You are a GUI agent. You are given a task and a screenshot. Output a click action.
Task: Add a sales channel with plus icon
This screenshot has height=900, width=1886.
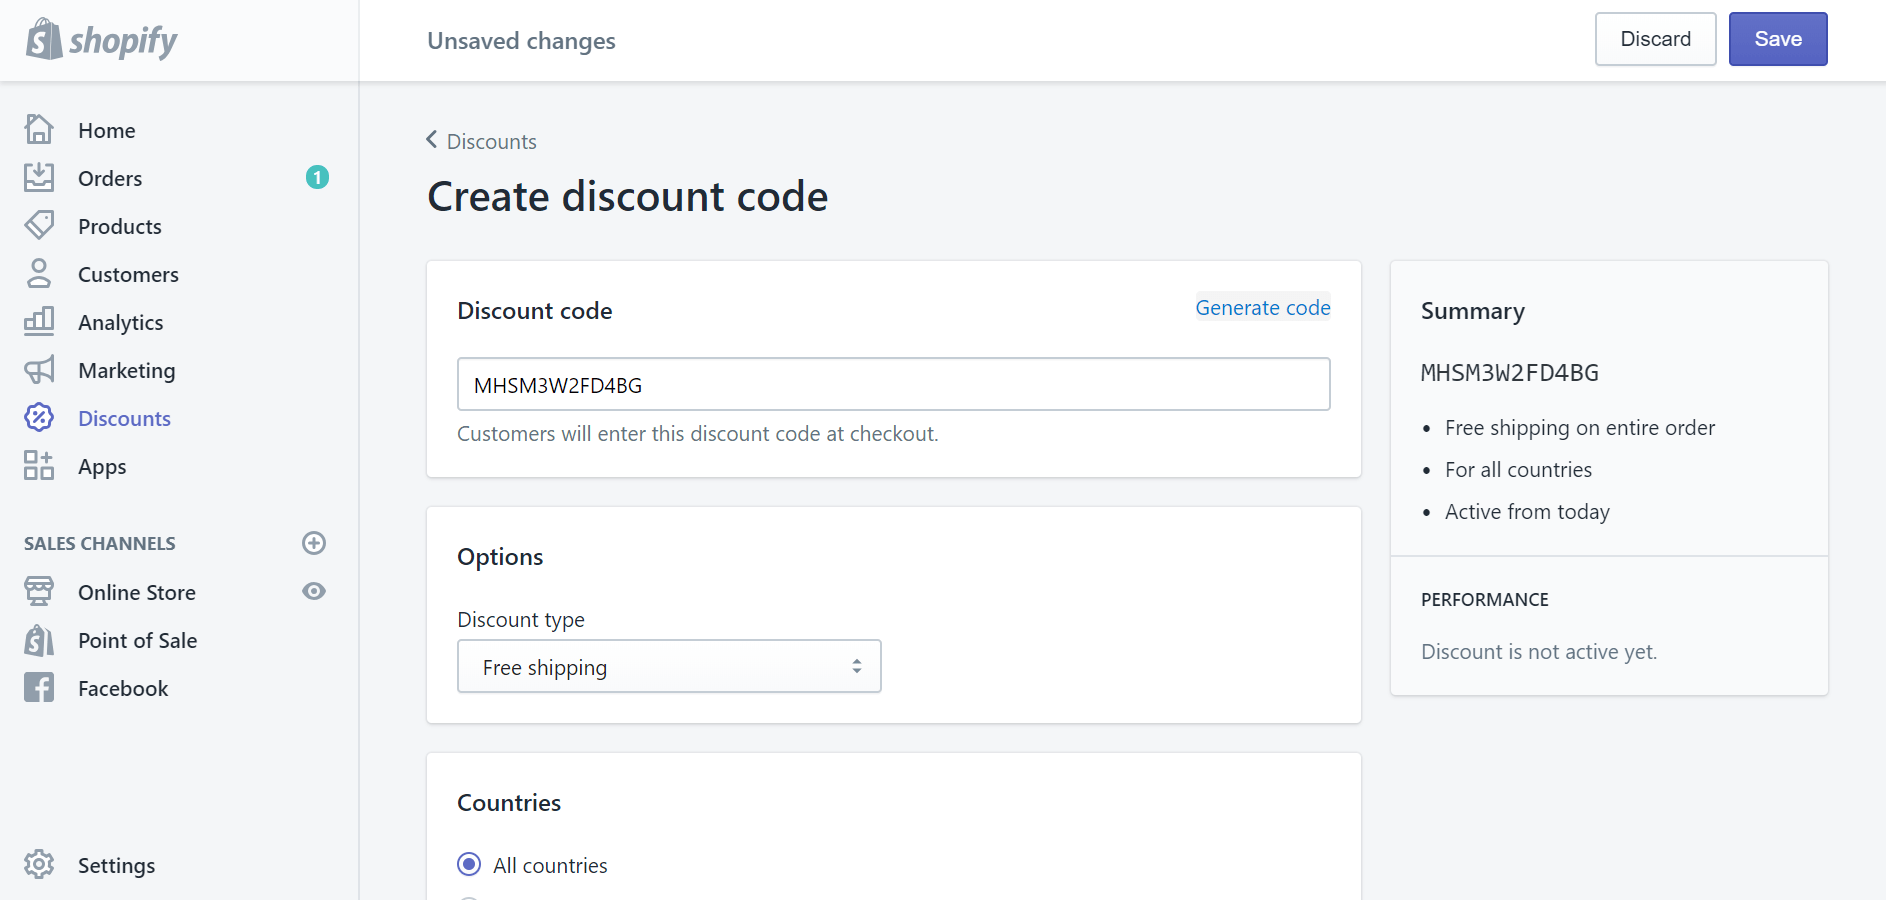[314, 543]
